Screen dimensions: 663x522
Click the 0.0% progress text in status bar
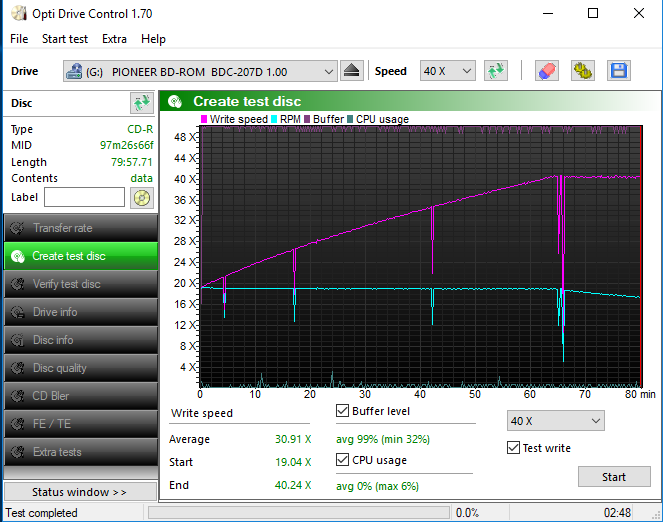pos(467,513)
